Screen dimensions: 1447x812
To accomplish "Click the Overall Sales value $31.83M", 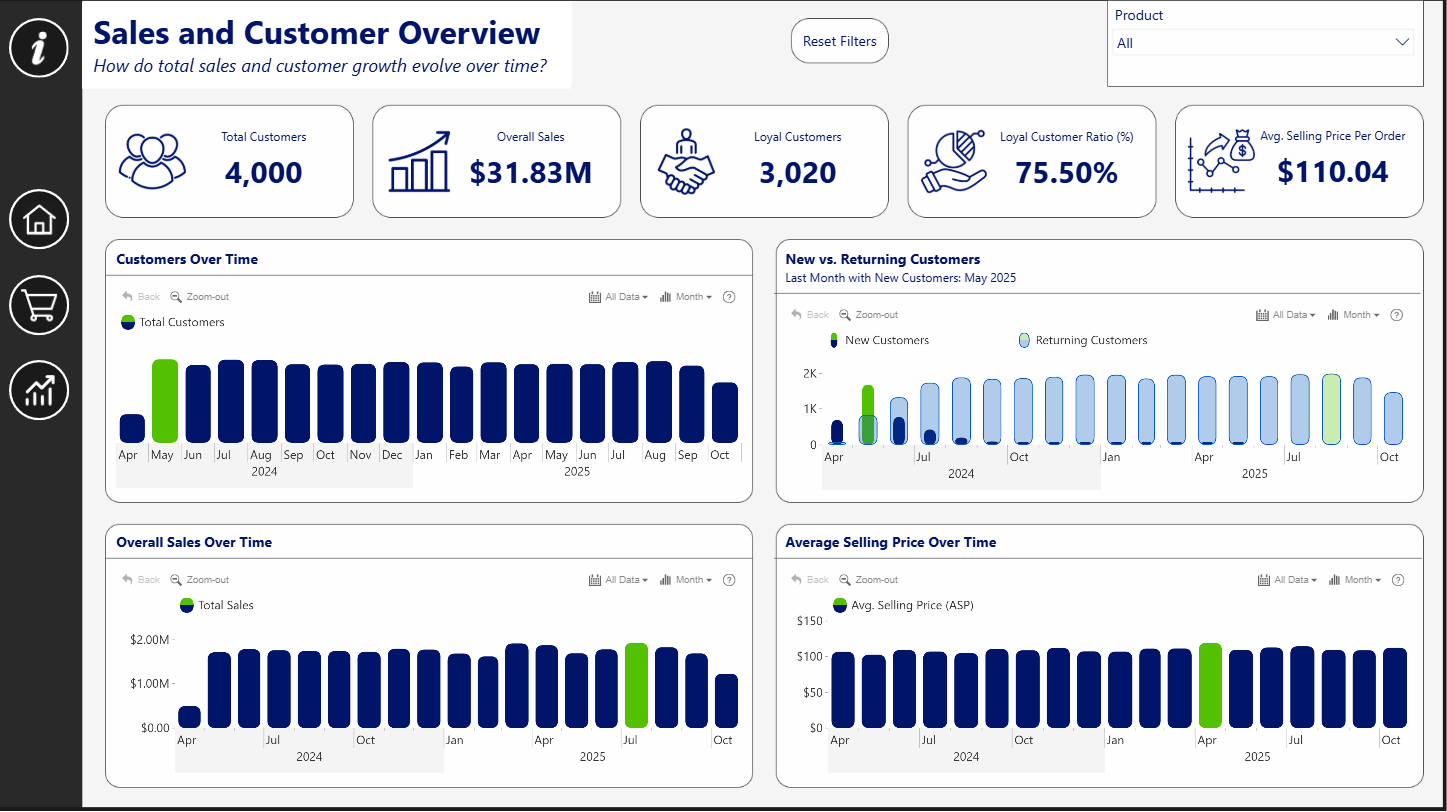I will click(531, 172).
